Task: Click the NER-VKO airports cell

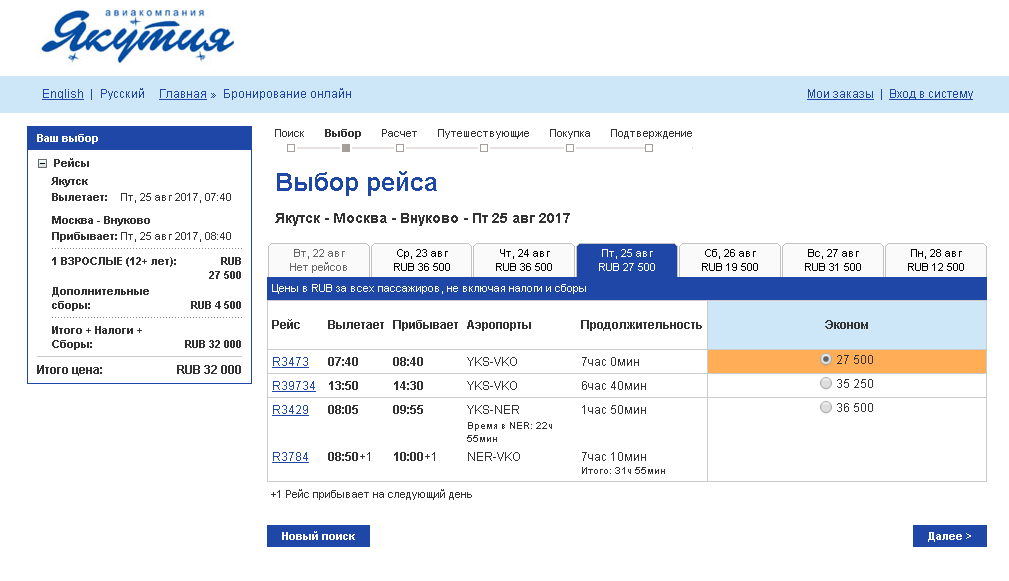Action: click(494, 457)
